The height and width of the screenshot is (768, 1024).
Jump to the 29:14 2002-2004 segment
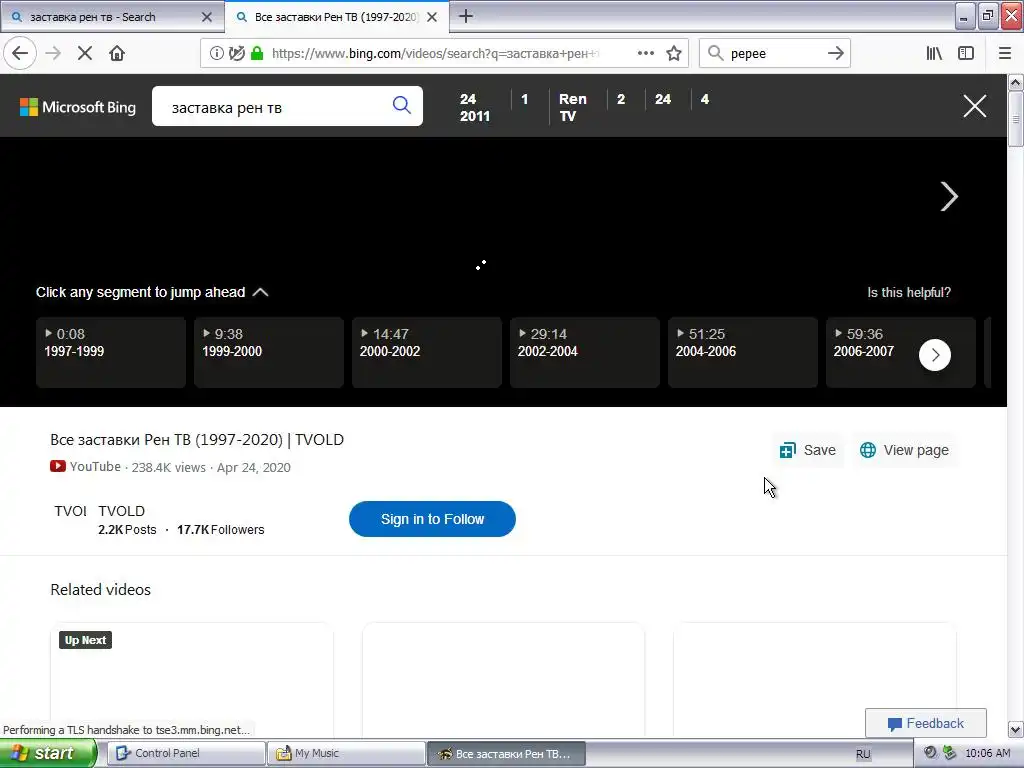(x=585, y=353)
